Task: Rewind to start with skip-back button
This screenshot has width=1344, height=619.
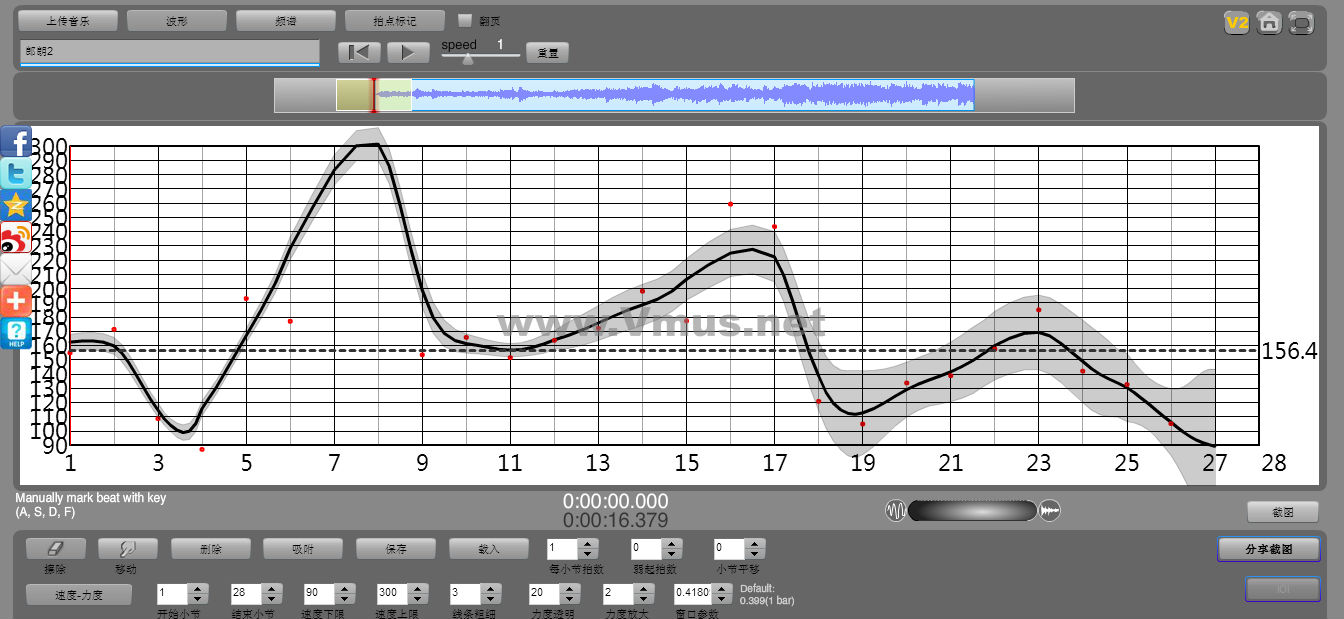Action: pos(359,52)
